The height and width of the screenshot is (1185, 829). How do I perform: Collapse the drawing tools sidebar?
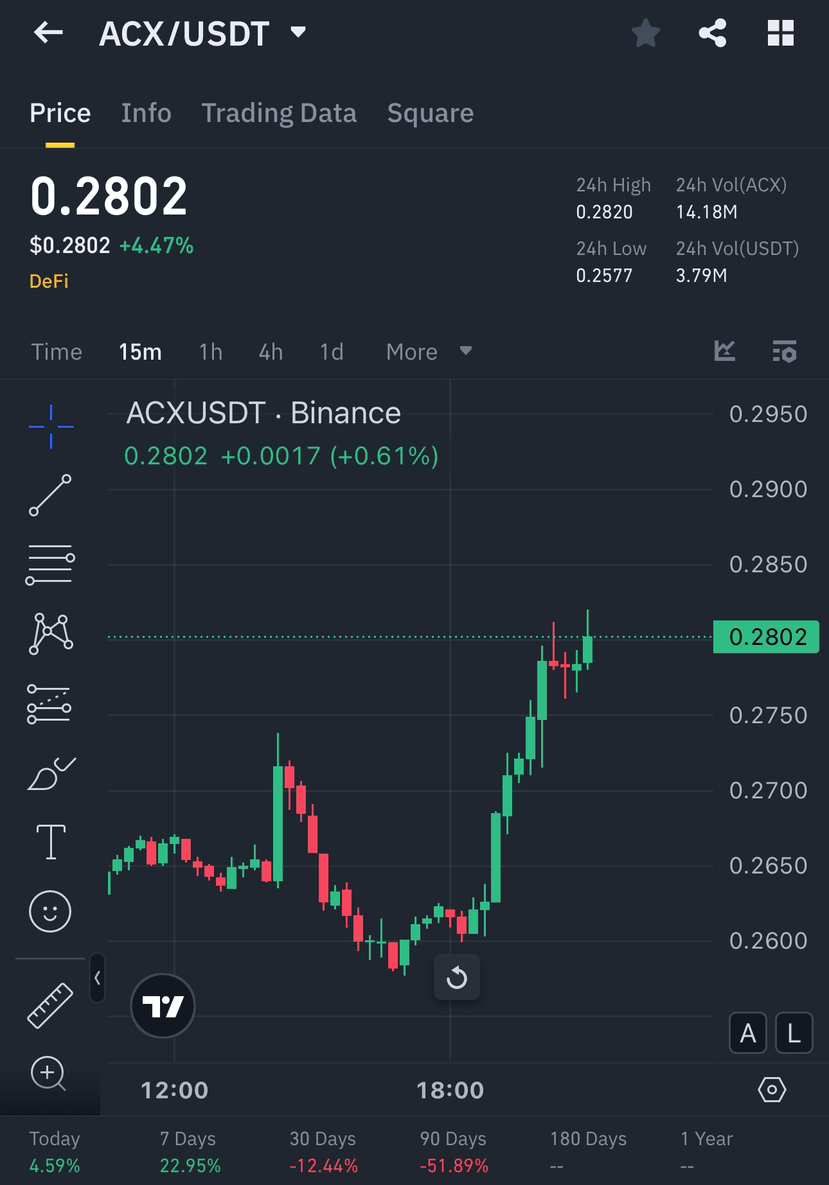click(96, 980)
